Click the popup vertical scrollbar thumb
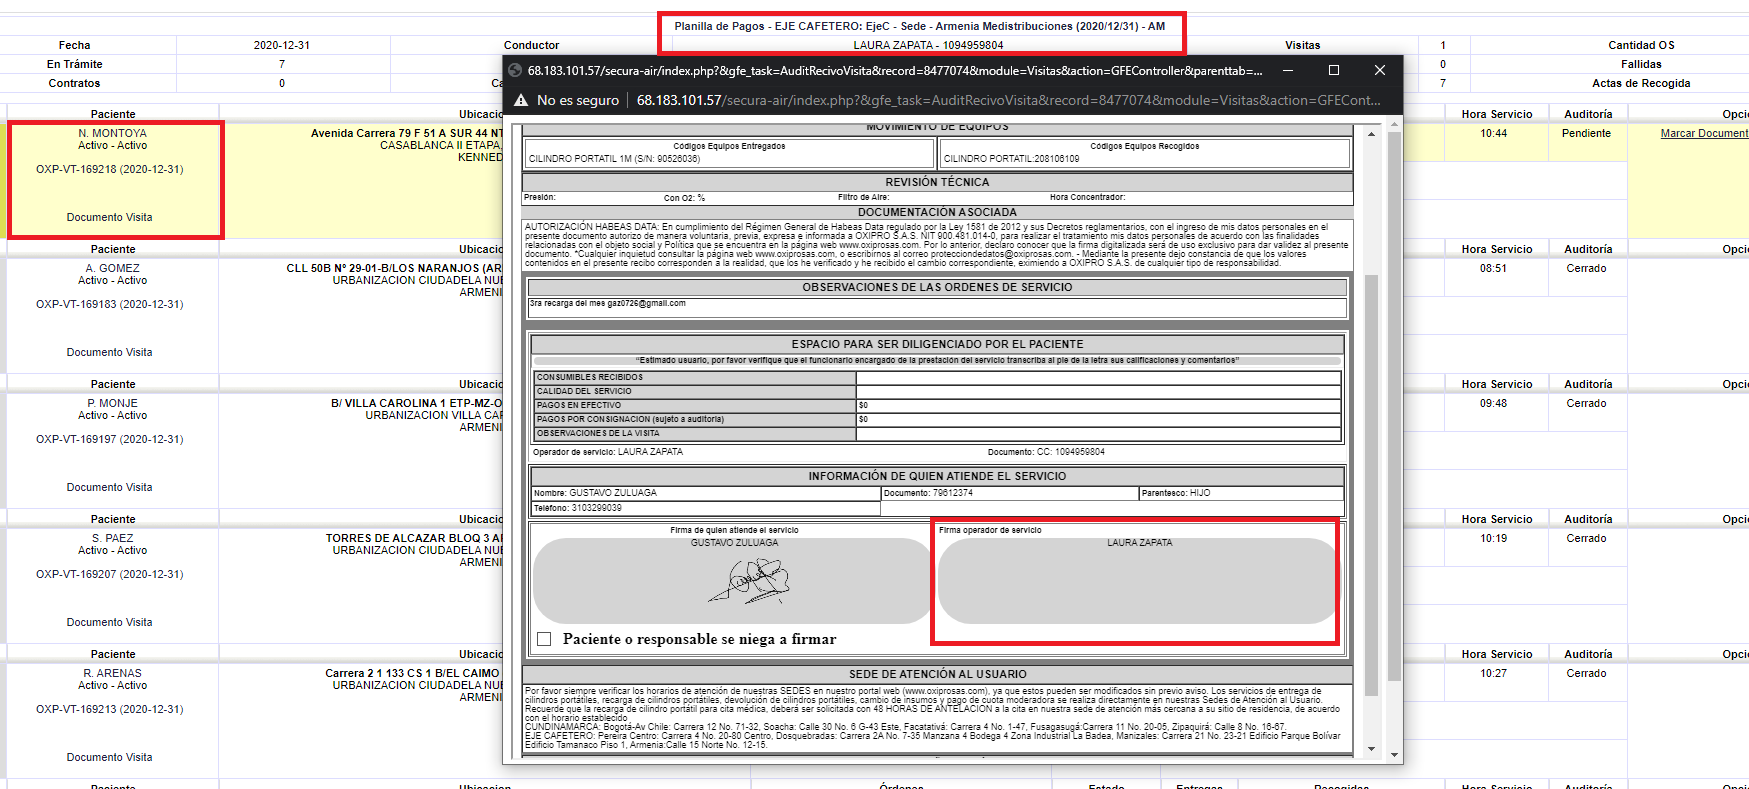 [1371, 485]
